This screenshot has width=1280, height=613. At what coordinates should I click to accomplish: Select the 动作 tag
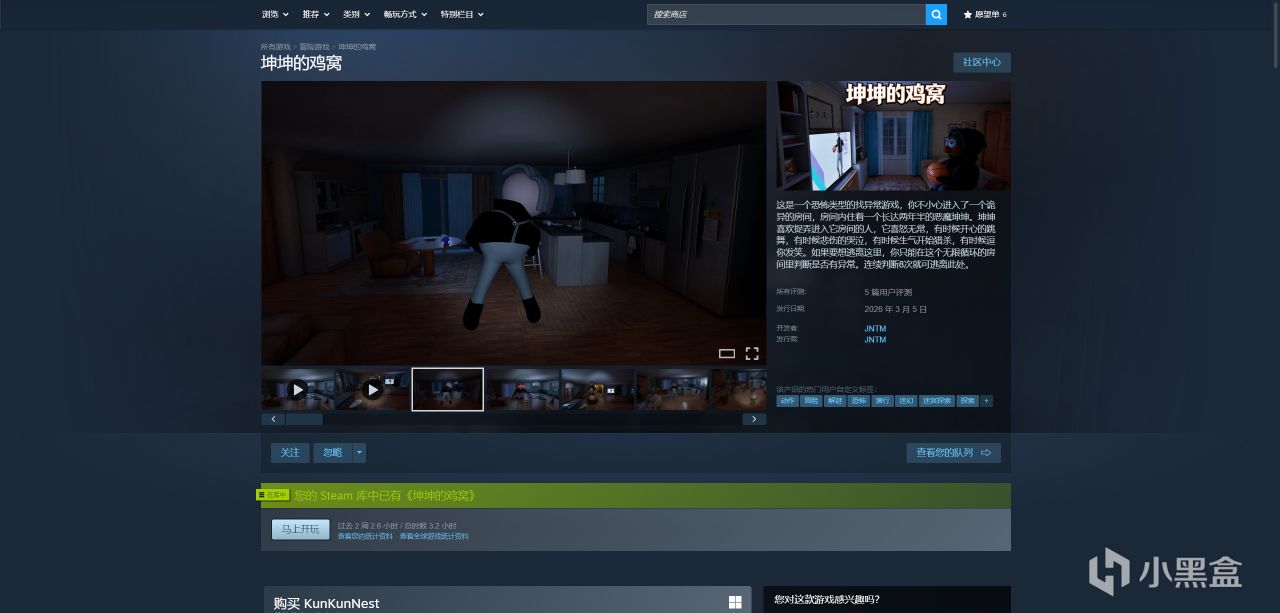[x=788, y=401]
